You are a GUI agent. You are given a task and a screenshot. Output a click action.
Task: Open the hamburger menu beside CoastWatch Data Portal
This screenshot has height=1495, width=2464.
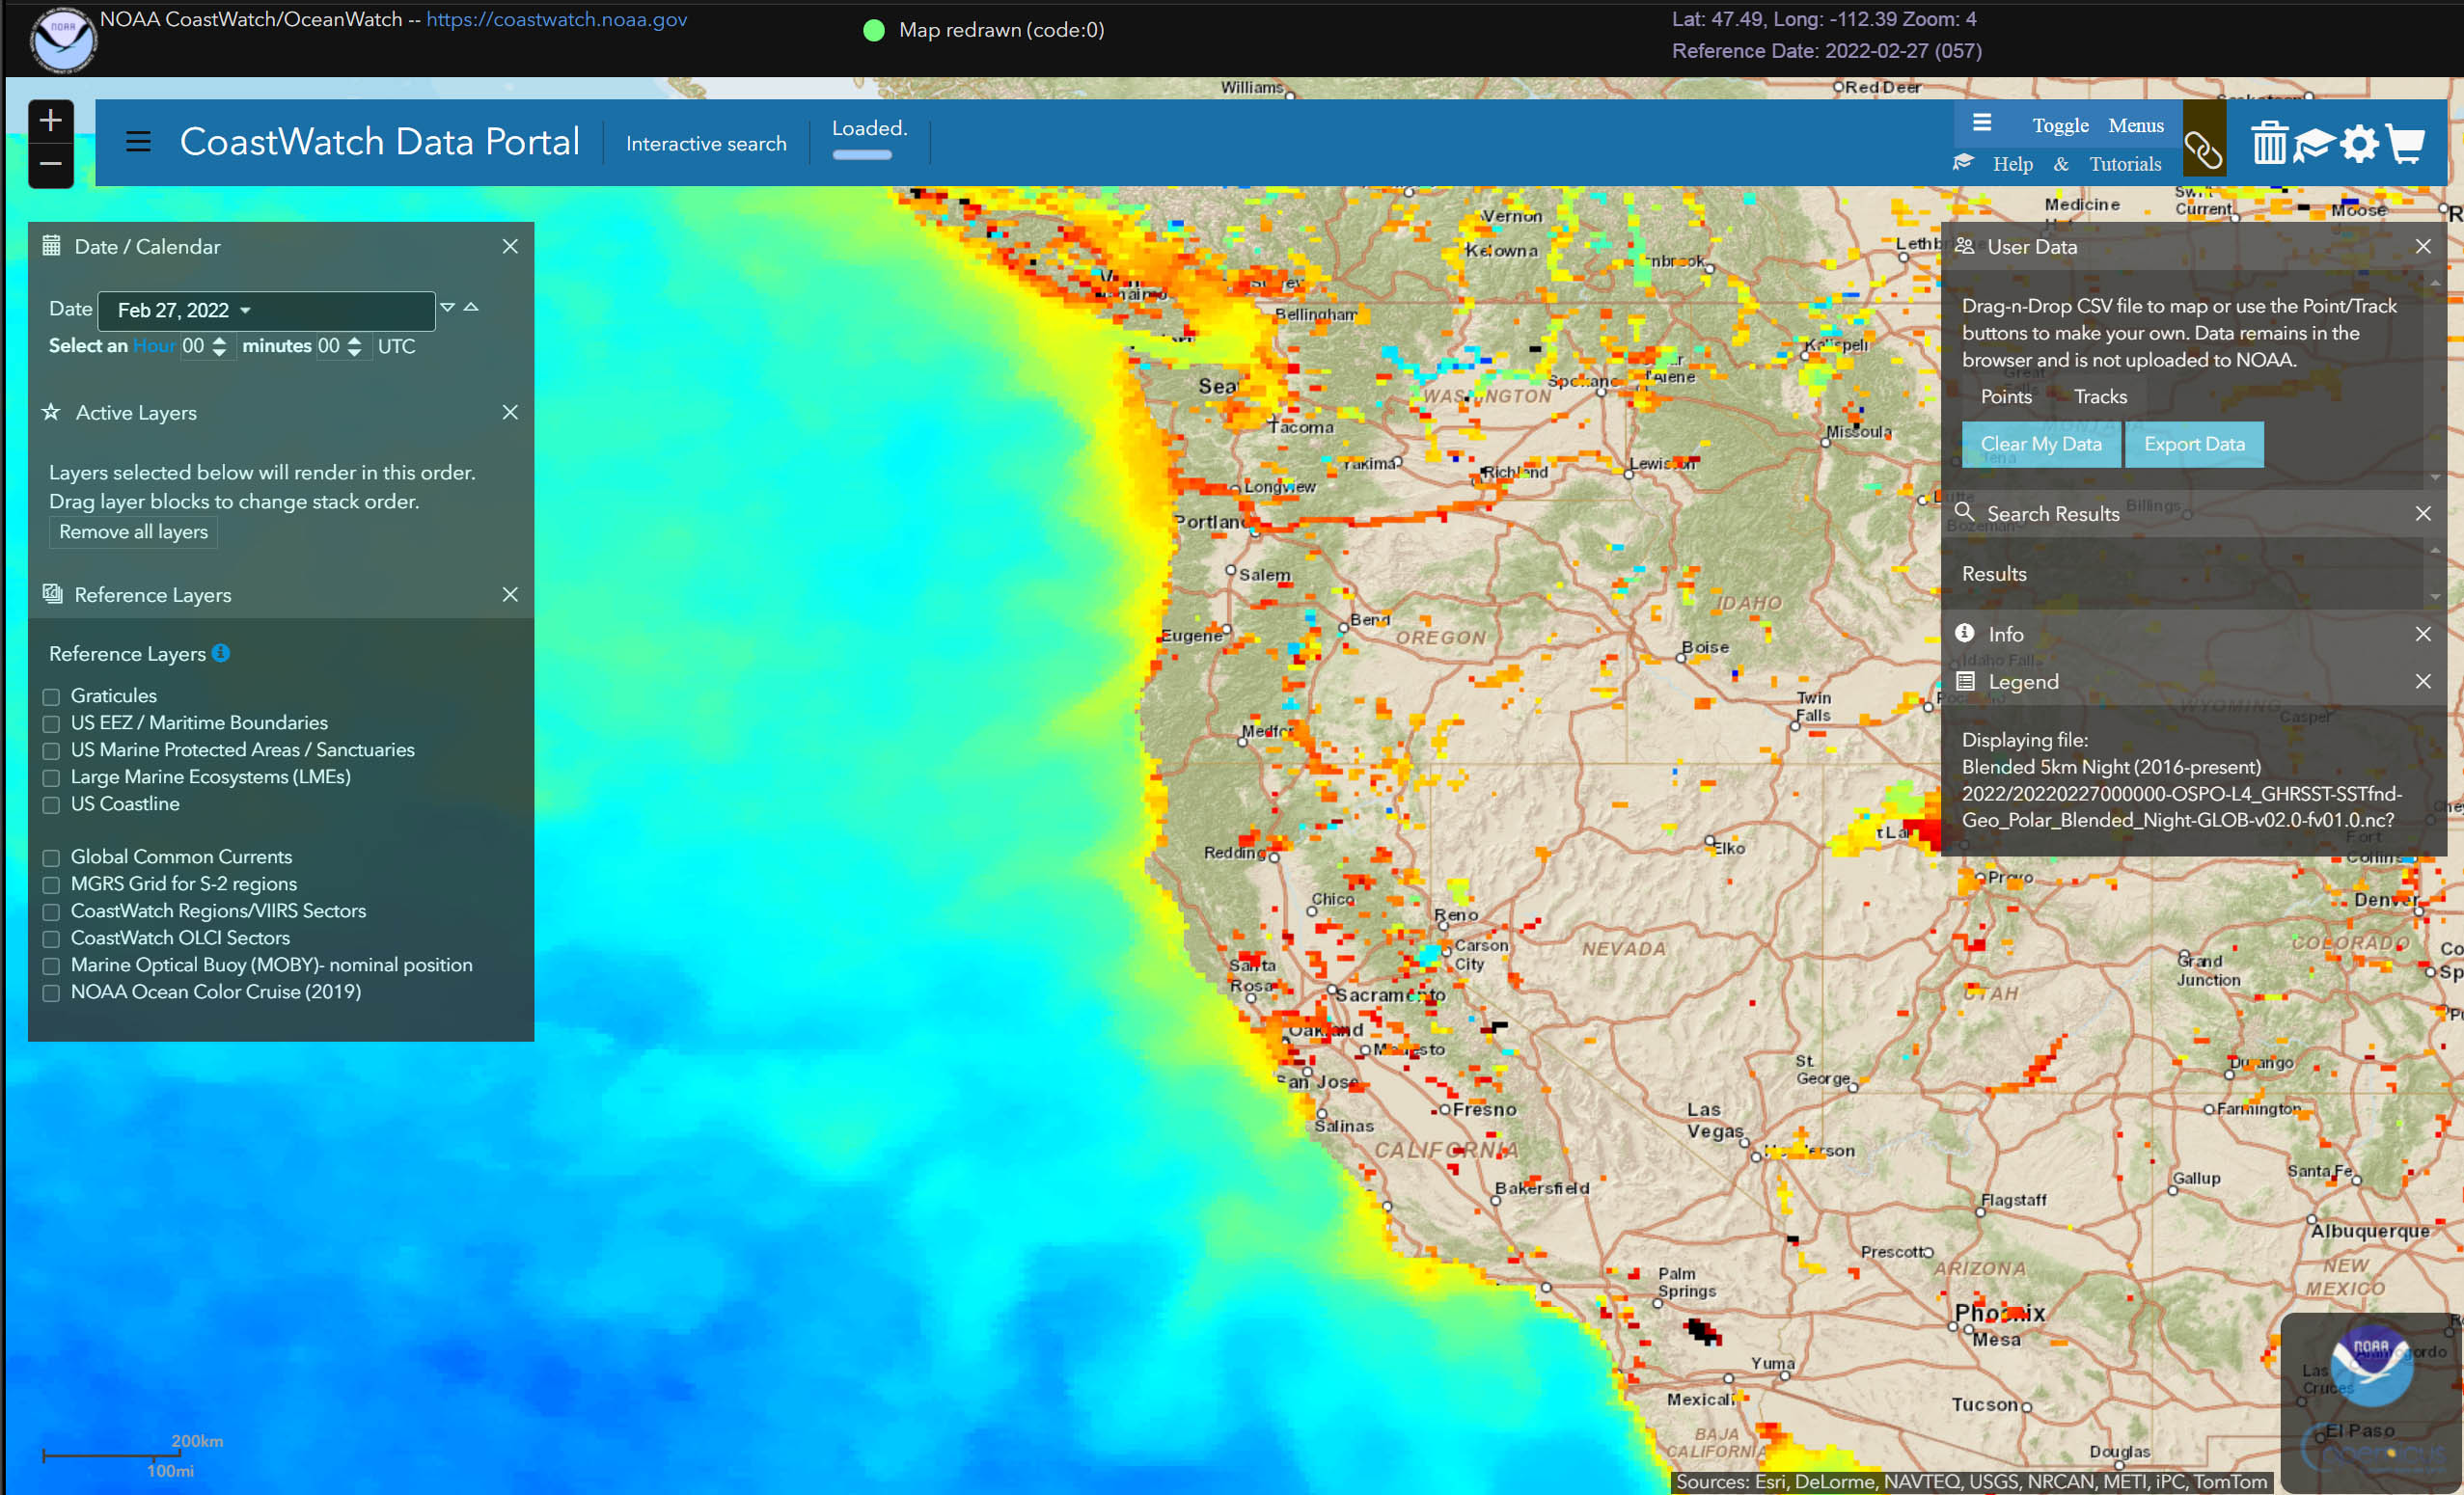coord(138,142)
